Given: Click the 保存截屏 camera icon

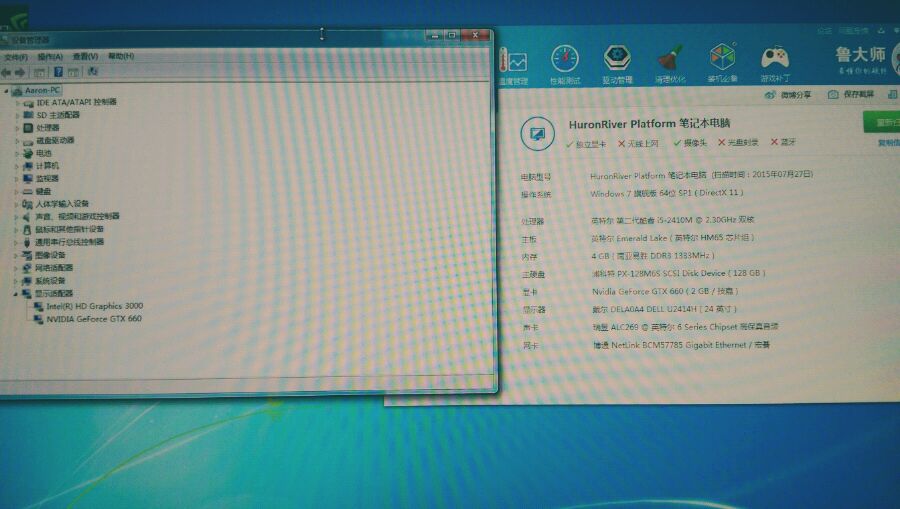Looking at the screenshot, I should [x=833, y=94].
